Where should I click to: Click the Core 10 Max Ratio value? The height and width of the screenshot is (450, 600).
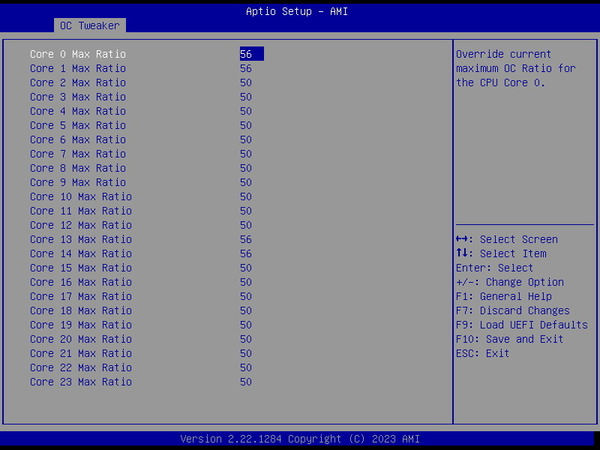tap(246, 197)
